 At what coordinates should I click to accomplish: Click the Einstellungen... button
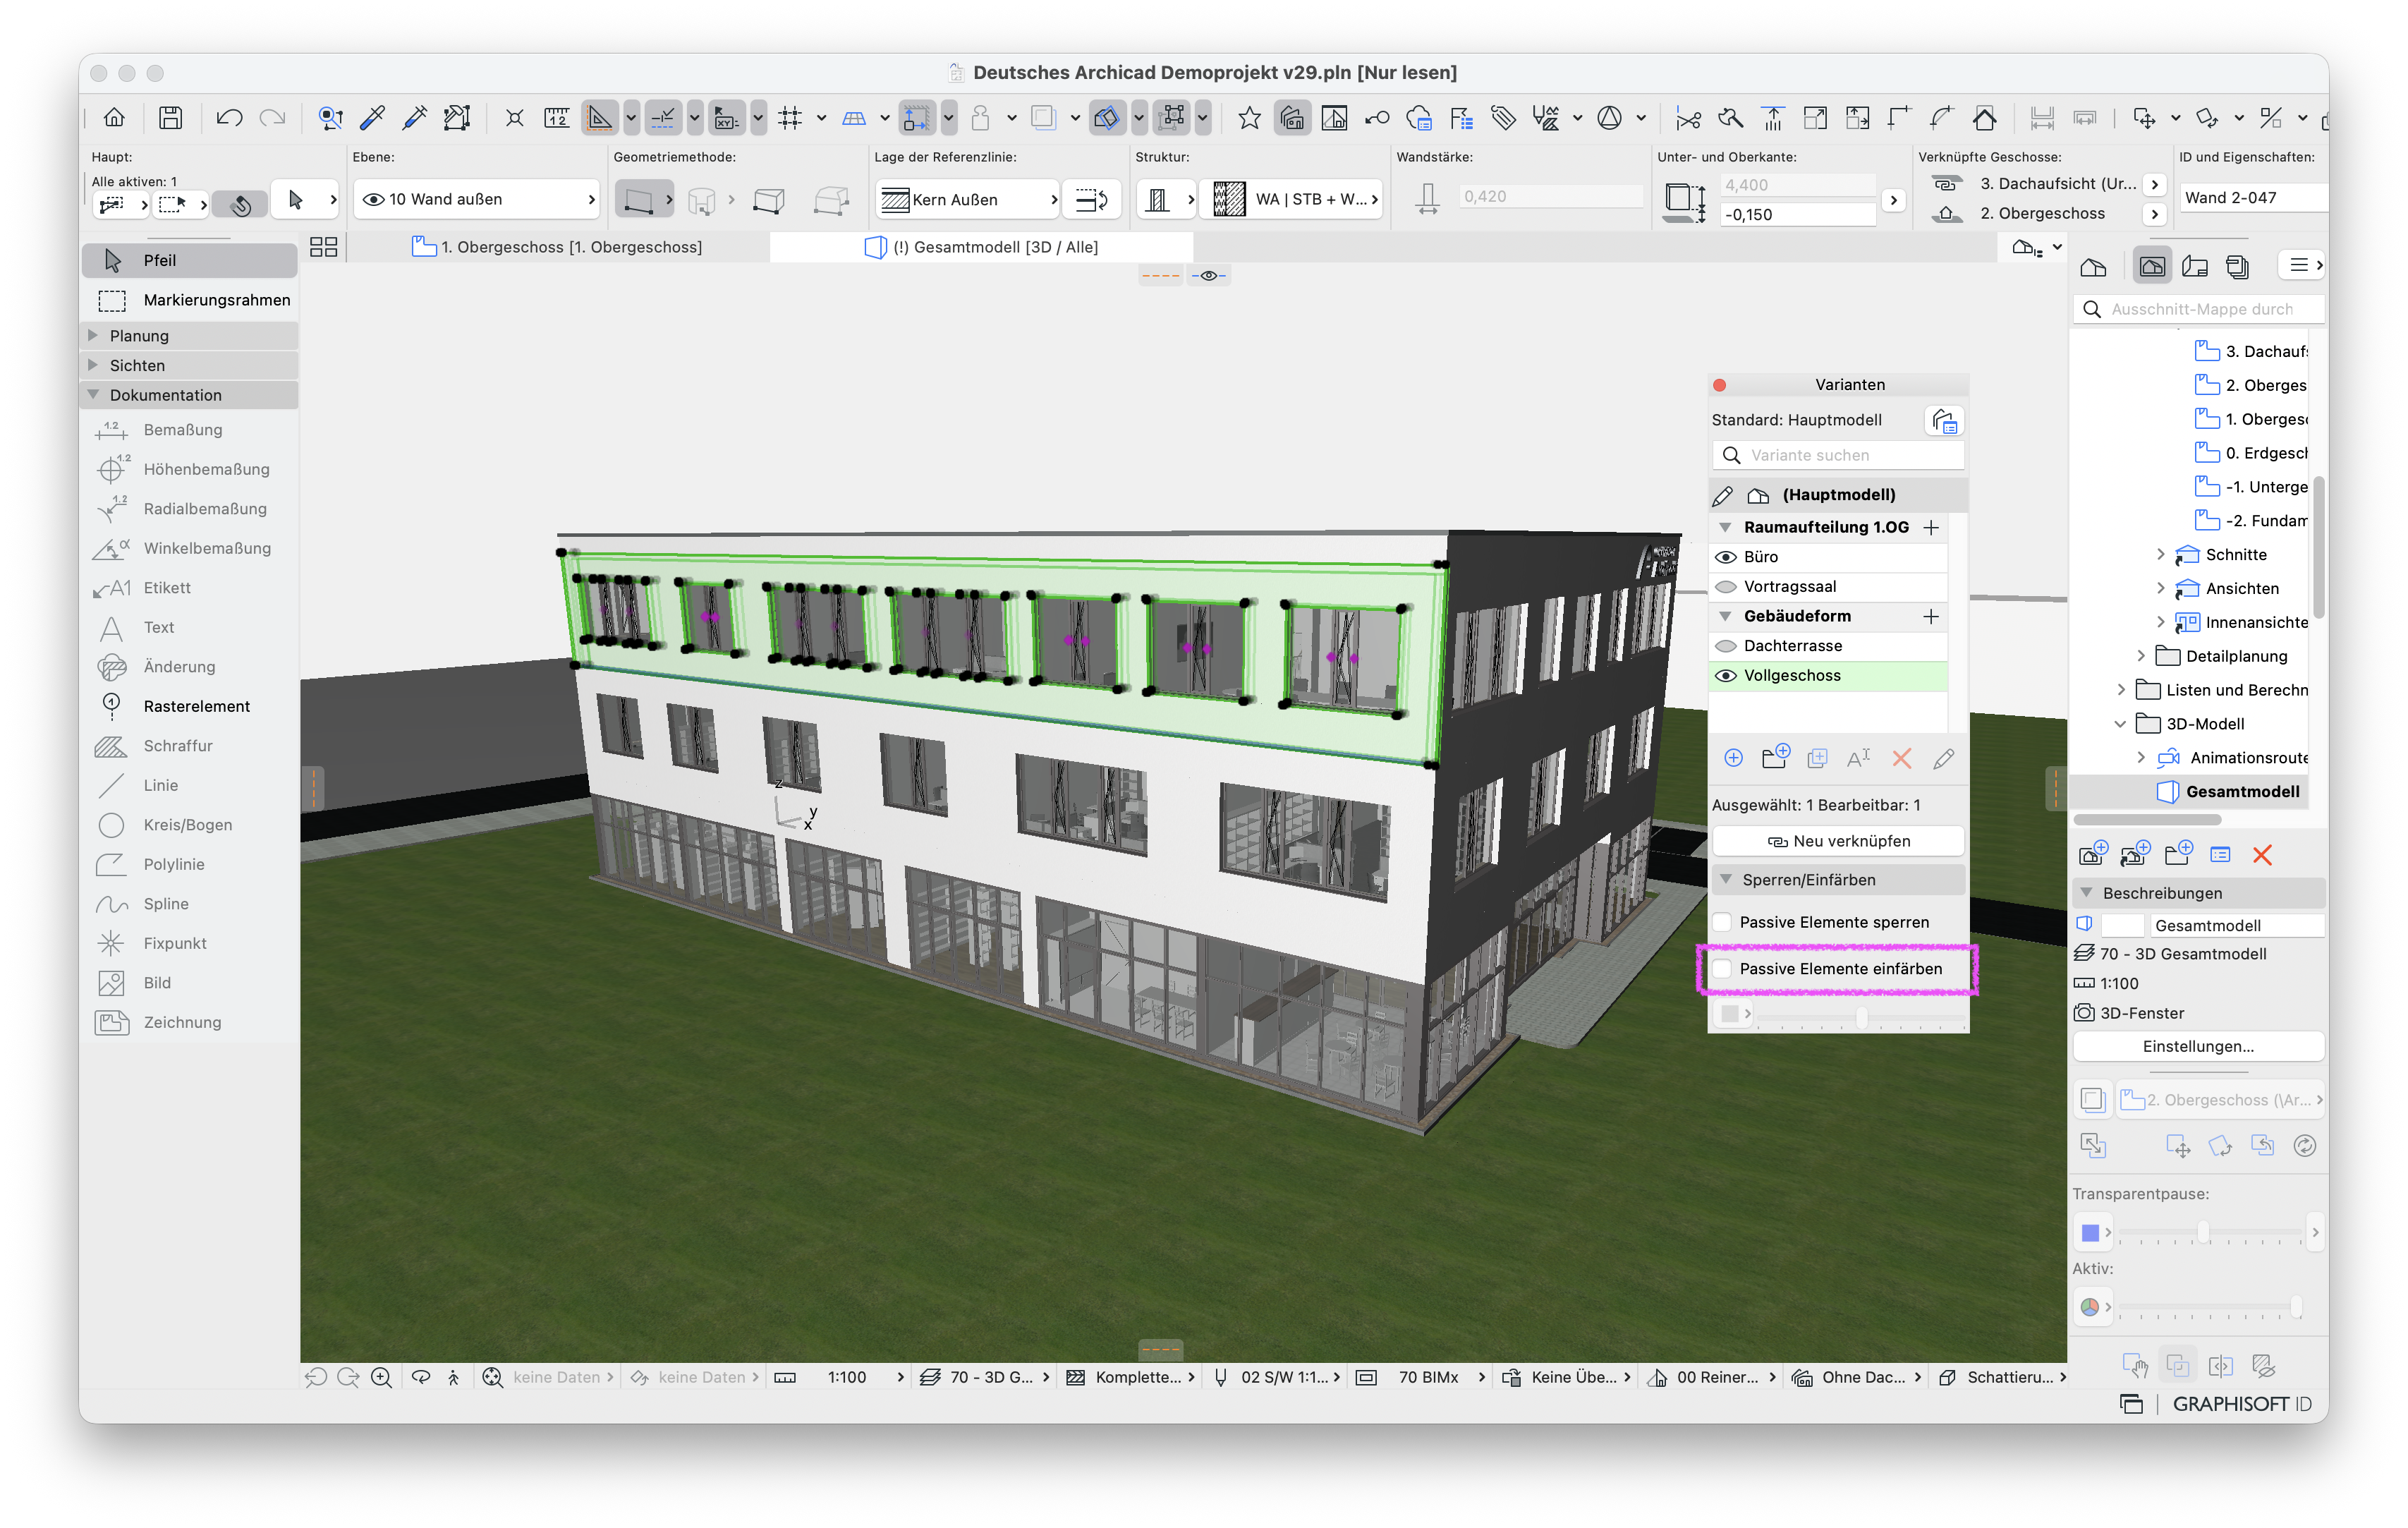[x=2198, y=1046]
